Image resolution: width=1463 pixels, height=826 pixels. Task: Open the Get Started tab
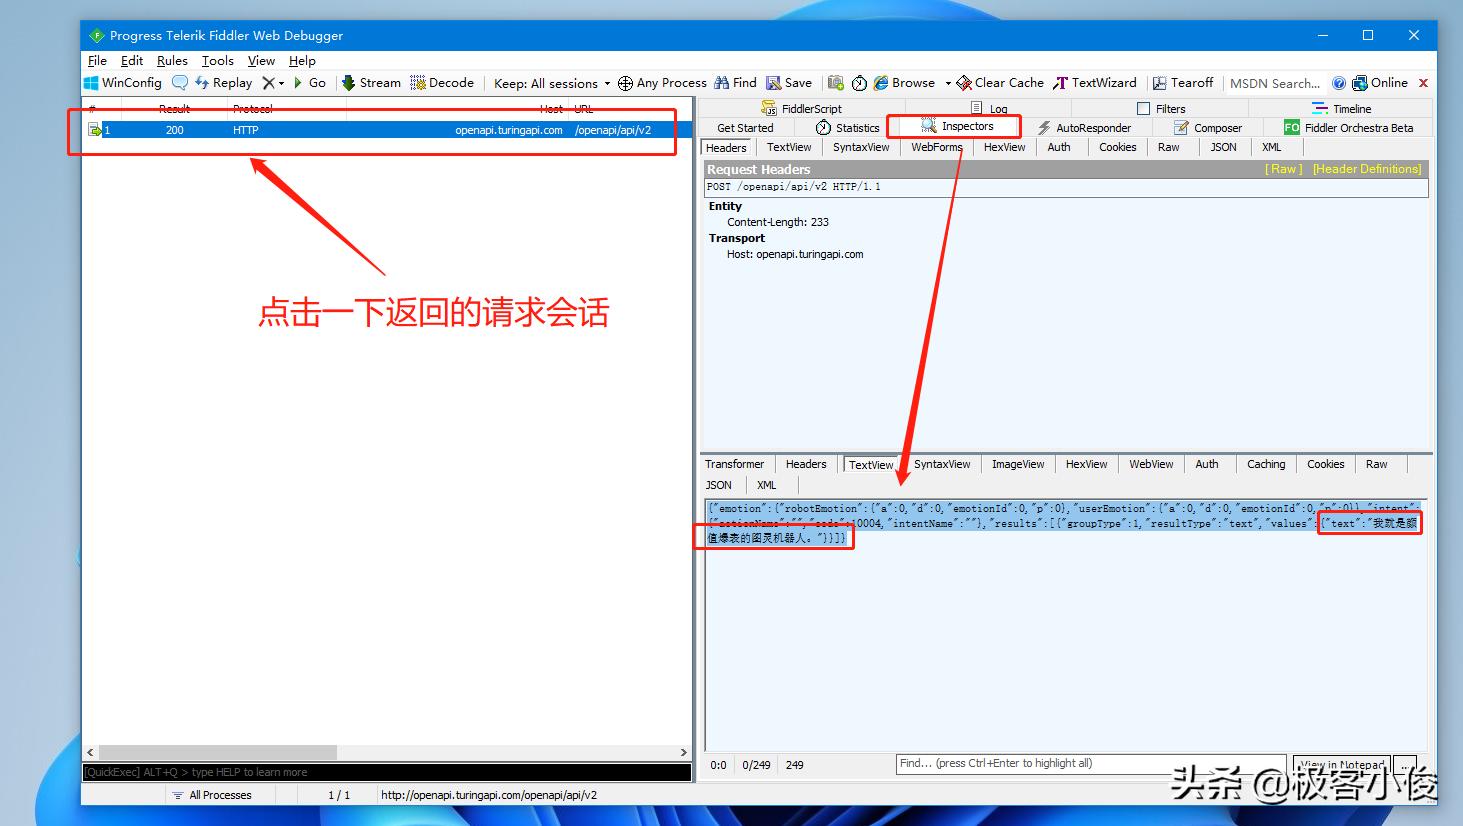click(x=745, y=128)
